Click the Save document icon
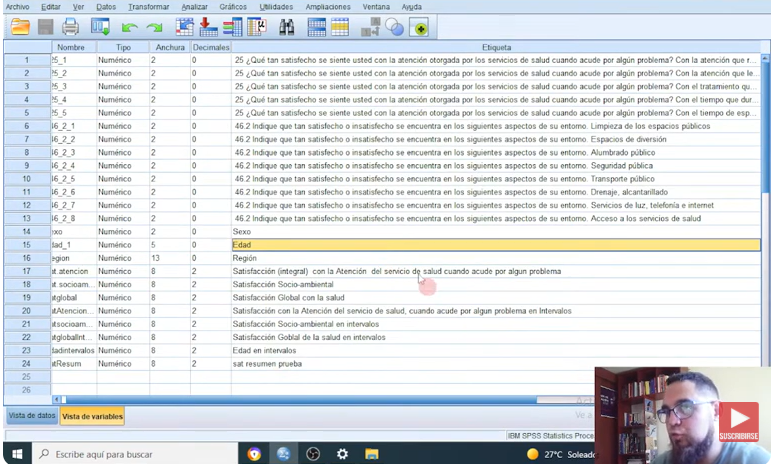Image resolution: width=774 pixels, height=464 pixels. point(45,27)
